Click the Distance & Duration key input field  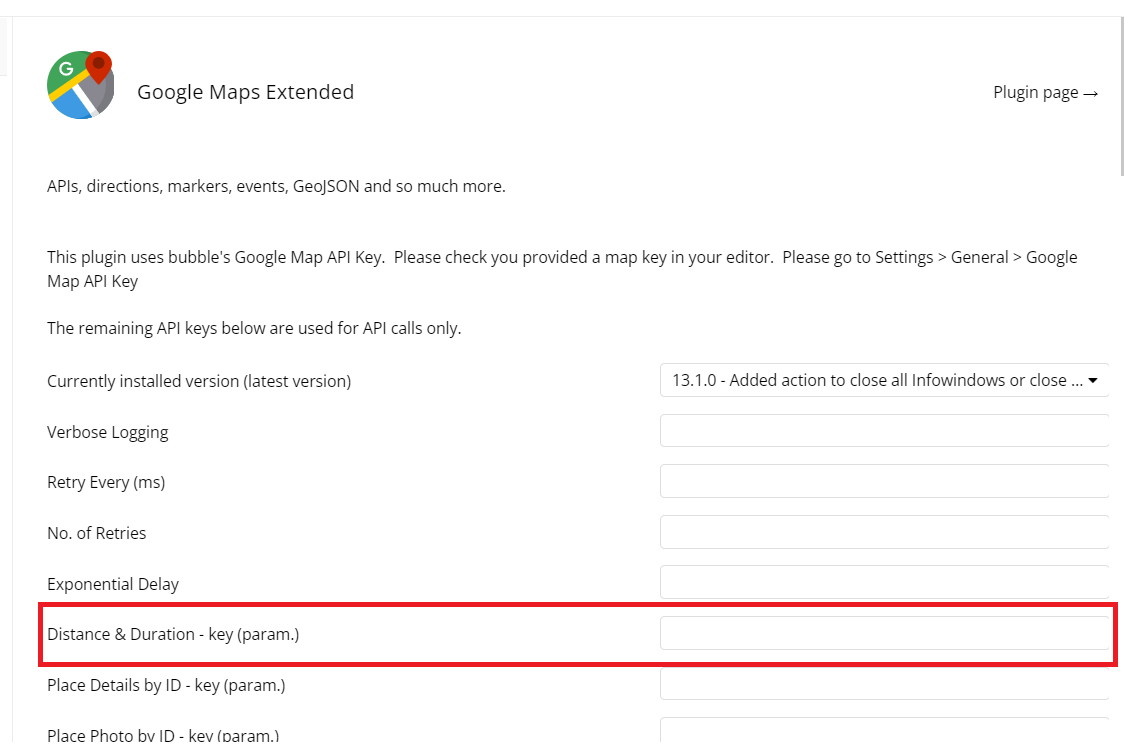tap(884, 633)
